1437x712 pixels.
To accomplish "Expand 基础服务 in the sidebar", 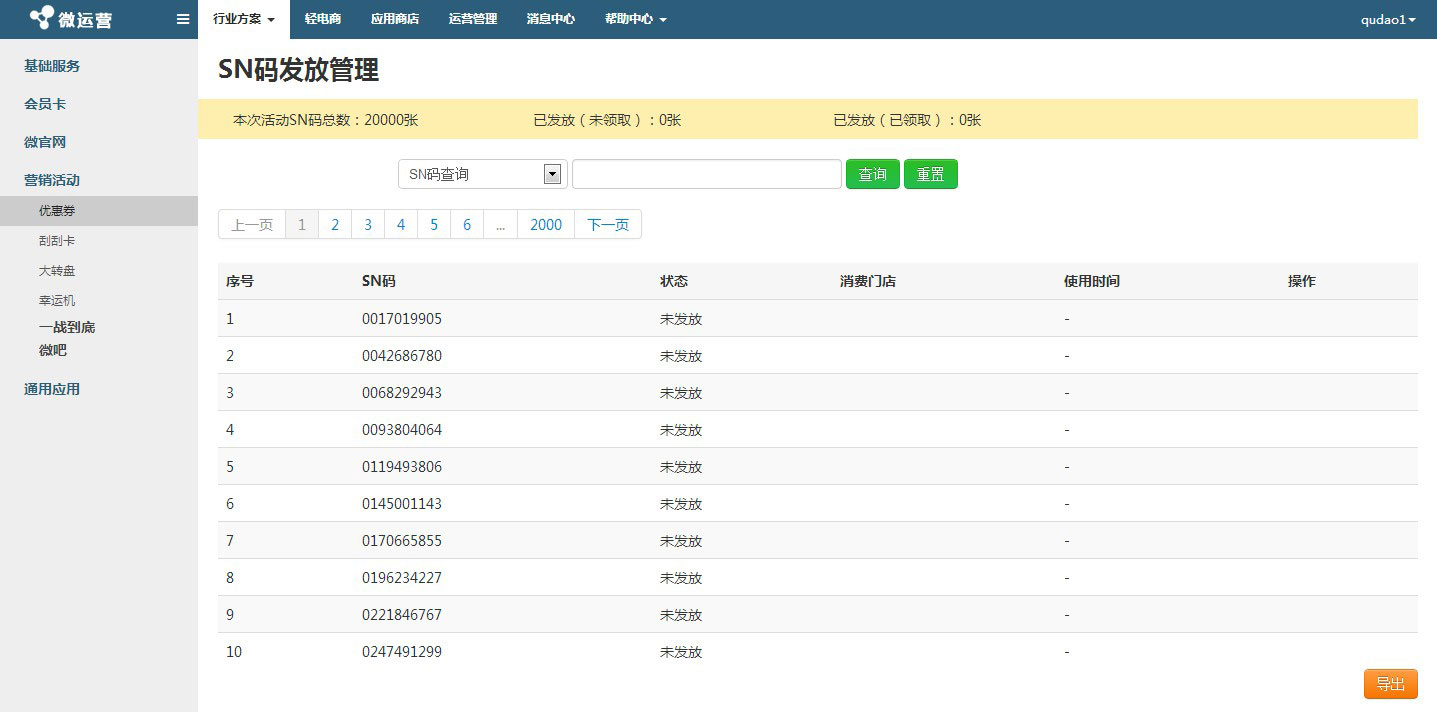I will (52, 66).
